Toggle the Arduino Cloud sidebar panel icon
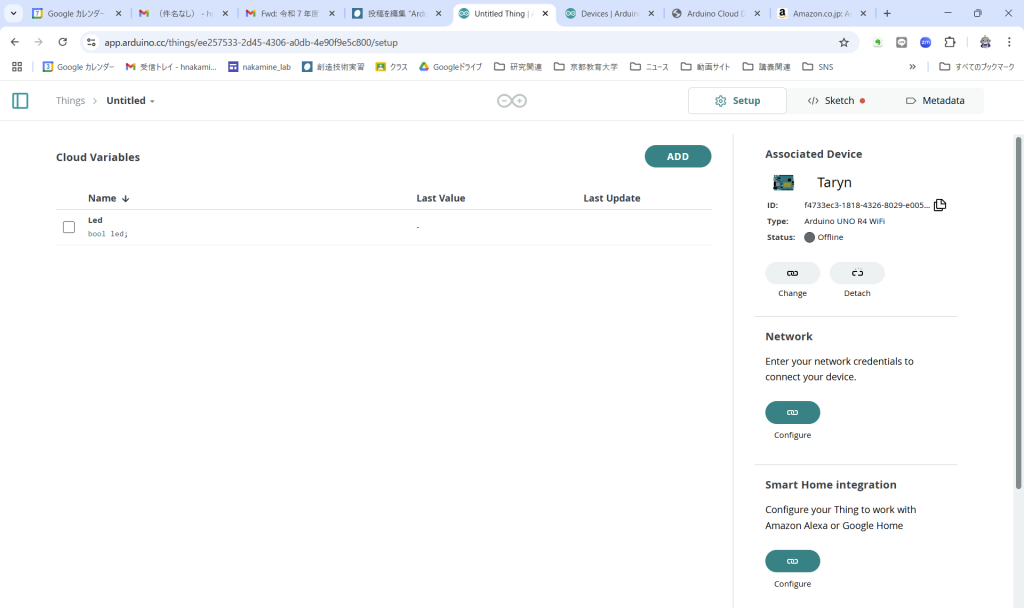Image resolution: width=1024 pixels, height=608 pixels. coord(20,101)
